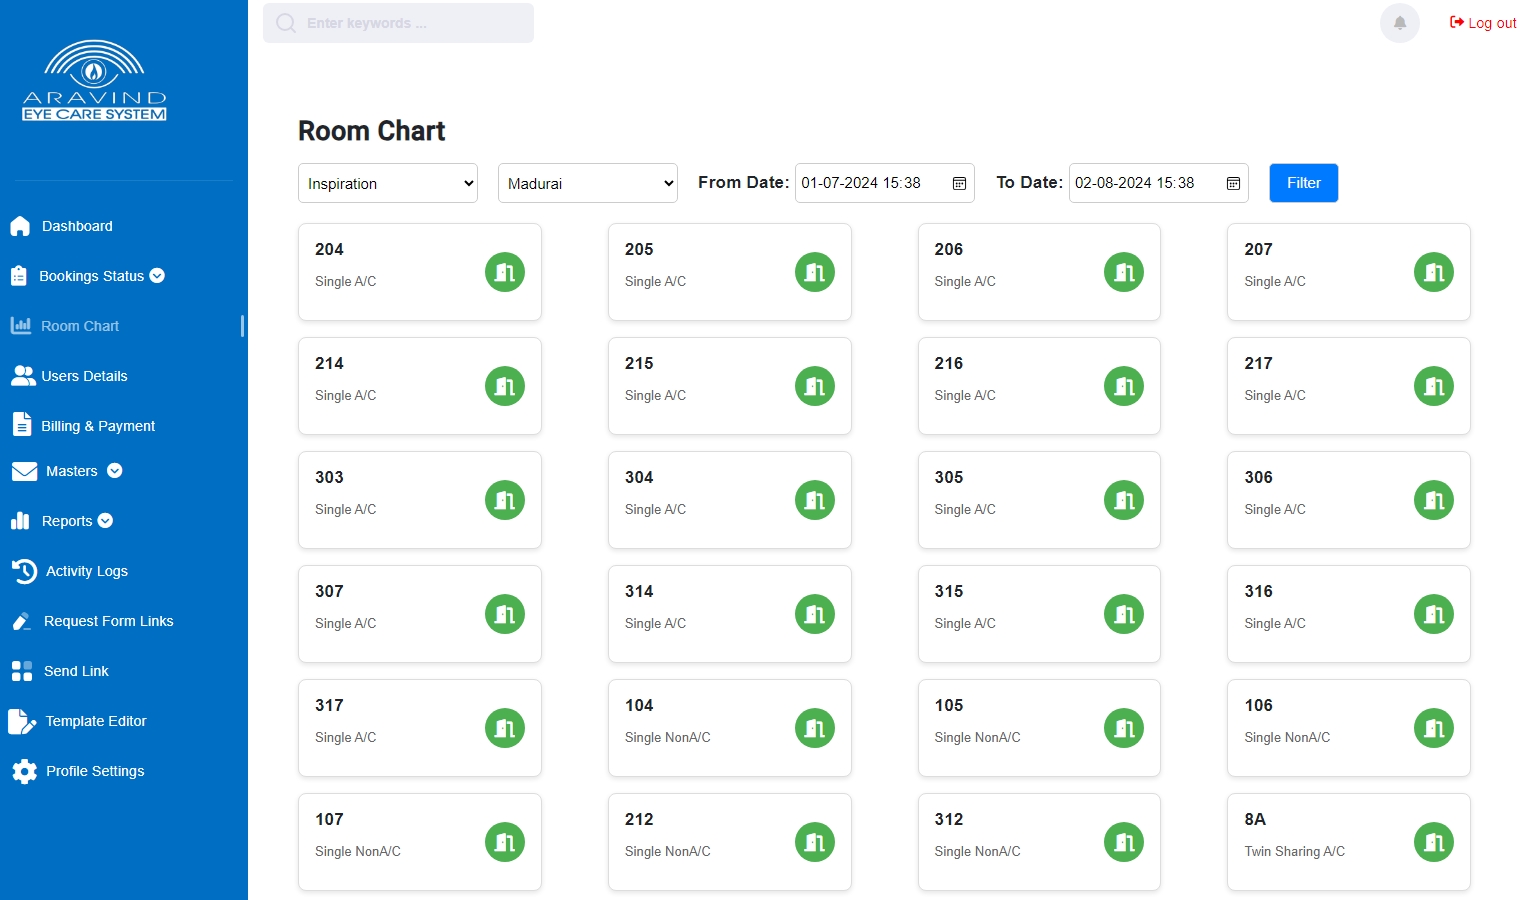Open the notifications bell icon
Screen dimensions: 1524x900
1399,23
